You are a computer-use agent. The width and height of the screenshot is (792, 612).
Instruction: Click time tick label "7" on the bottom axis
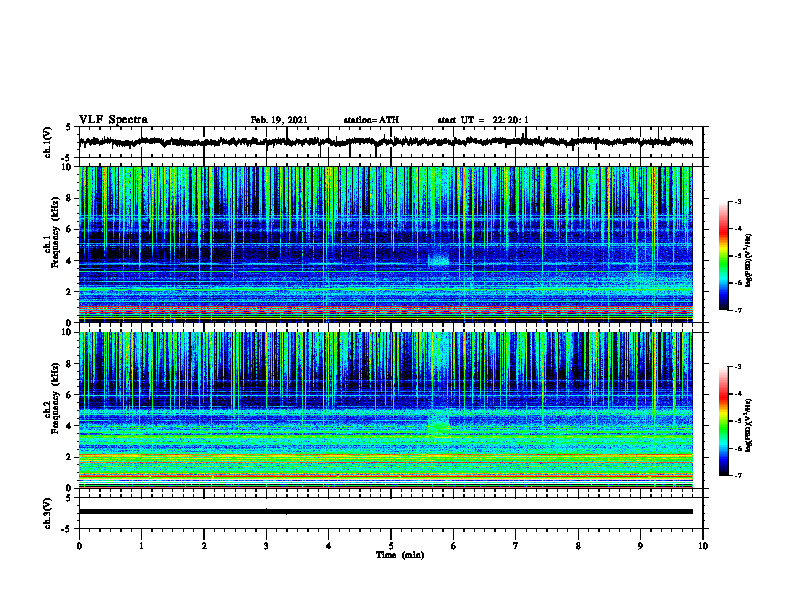[x=516, y=546]
